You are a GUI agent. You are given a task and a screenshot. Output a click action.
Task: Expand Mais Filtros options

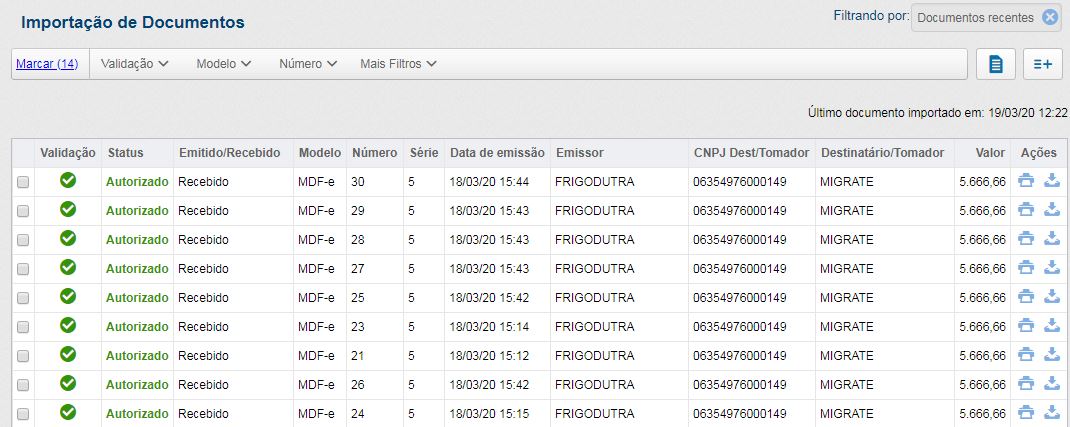398,64
